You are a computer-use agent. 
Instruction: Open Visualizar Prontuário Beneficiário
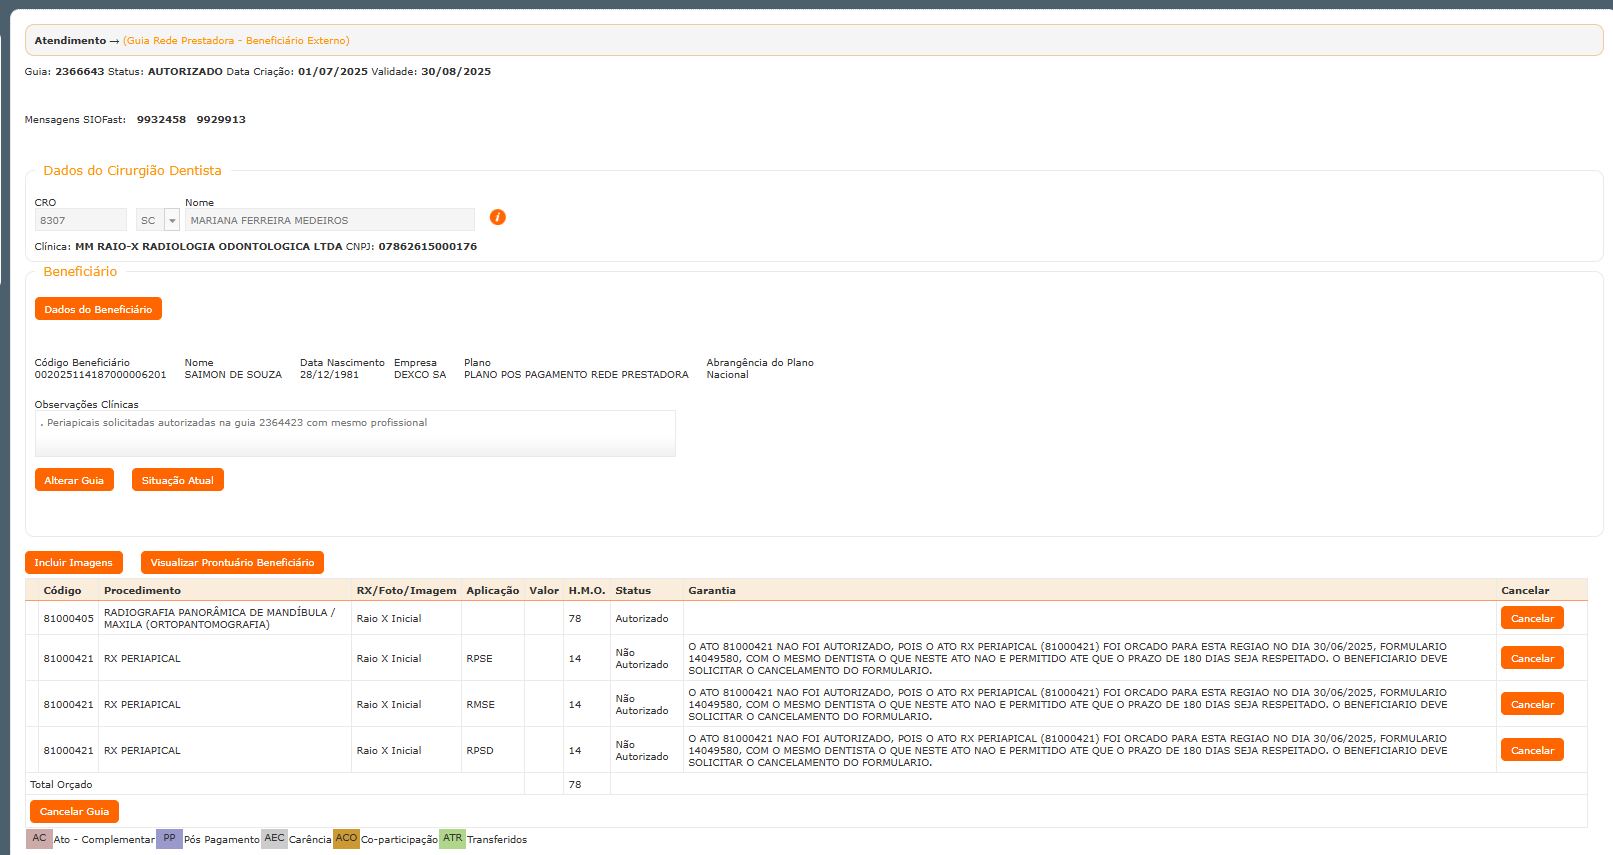tap(232, 562)
